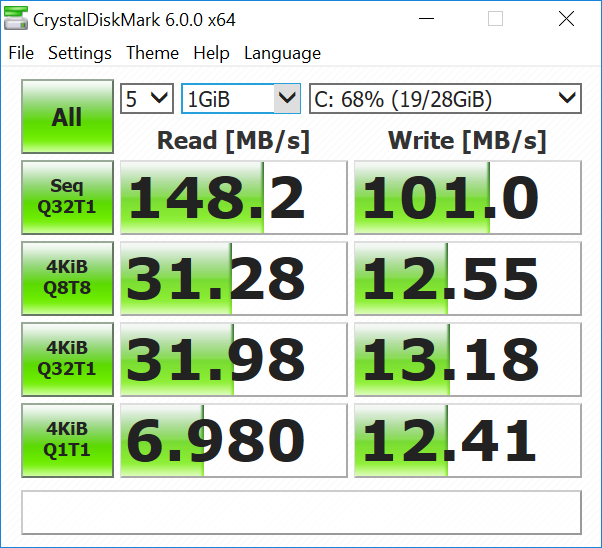Viewport: 602px width, 548px height.
Task: Select the Seq read result 148.2
Action: pos(234,197)
